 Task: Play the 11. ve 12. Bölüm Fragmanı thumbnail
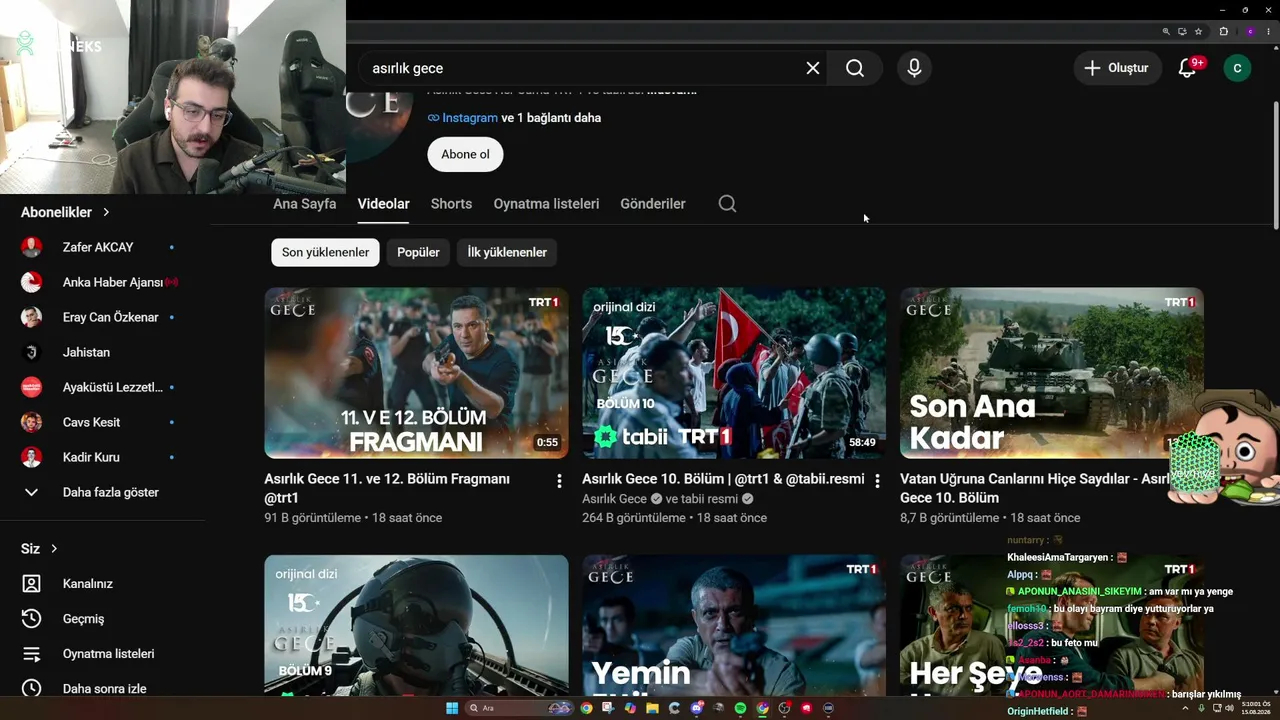click(416, 373)
